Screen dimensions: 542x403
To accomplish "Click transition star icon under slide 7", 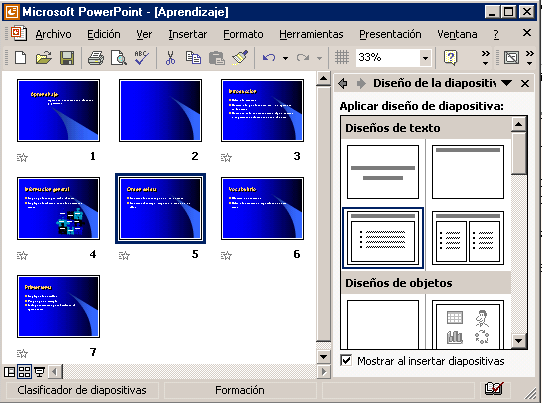I will point(22,354).
